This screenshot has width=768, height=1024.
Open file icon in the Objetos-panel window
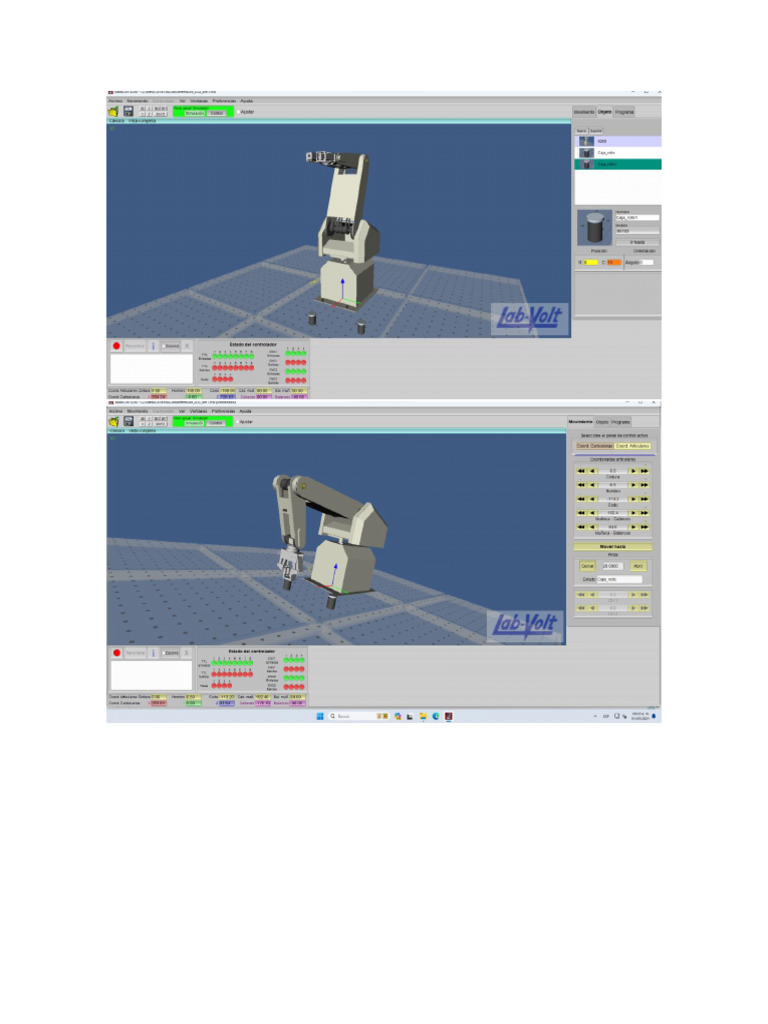(114, 112)
